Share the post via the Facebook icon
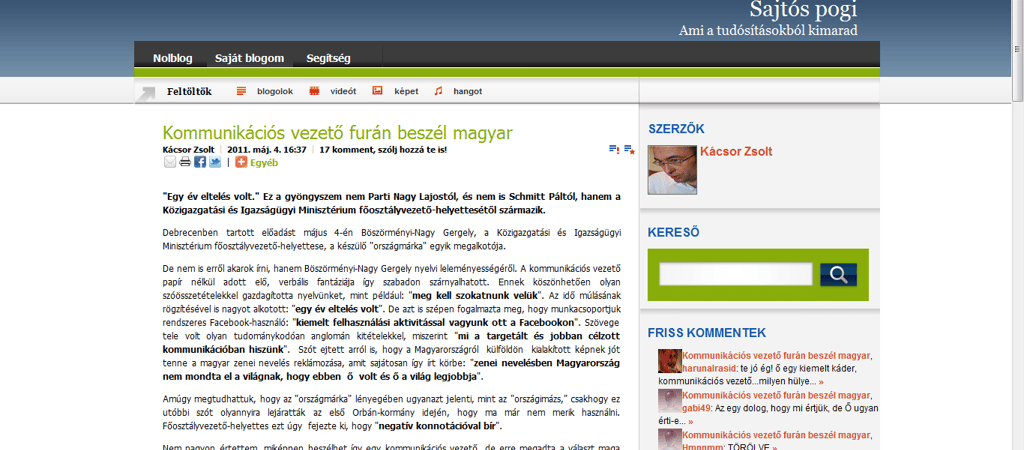1024x450 pixels. click(x=200, y=162)
